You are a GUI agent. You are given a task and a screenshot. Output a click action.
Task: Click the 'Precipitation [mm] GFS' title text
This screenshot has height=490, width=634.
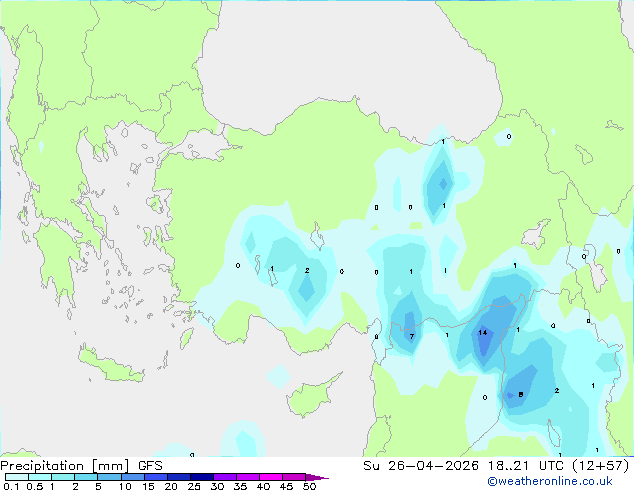coord(81,466)
